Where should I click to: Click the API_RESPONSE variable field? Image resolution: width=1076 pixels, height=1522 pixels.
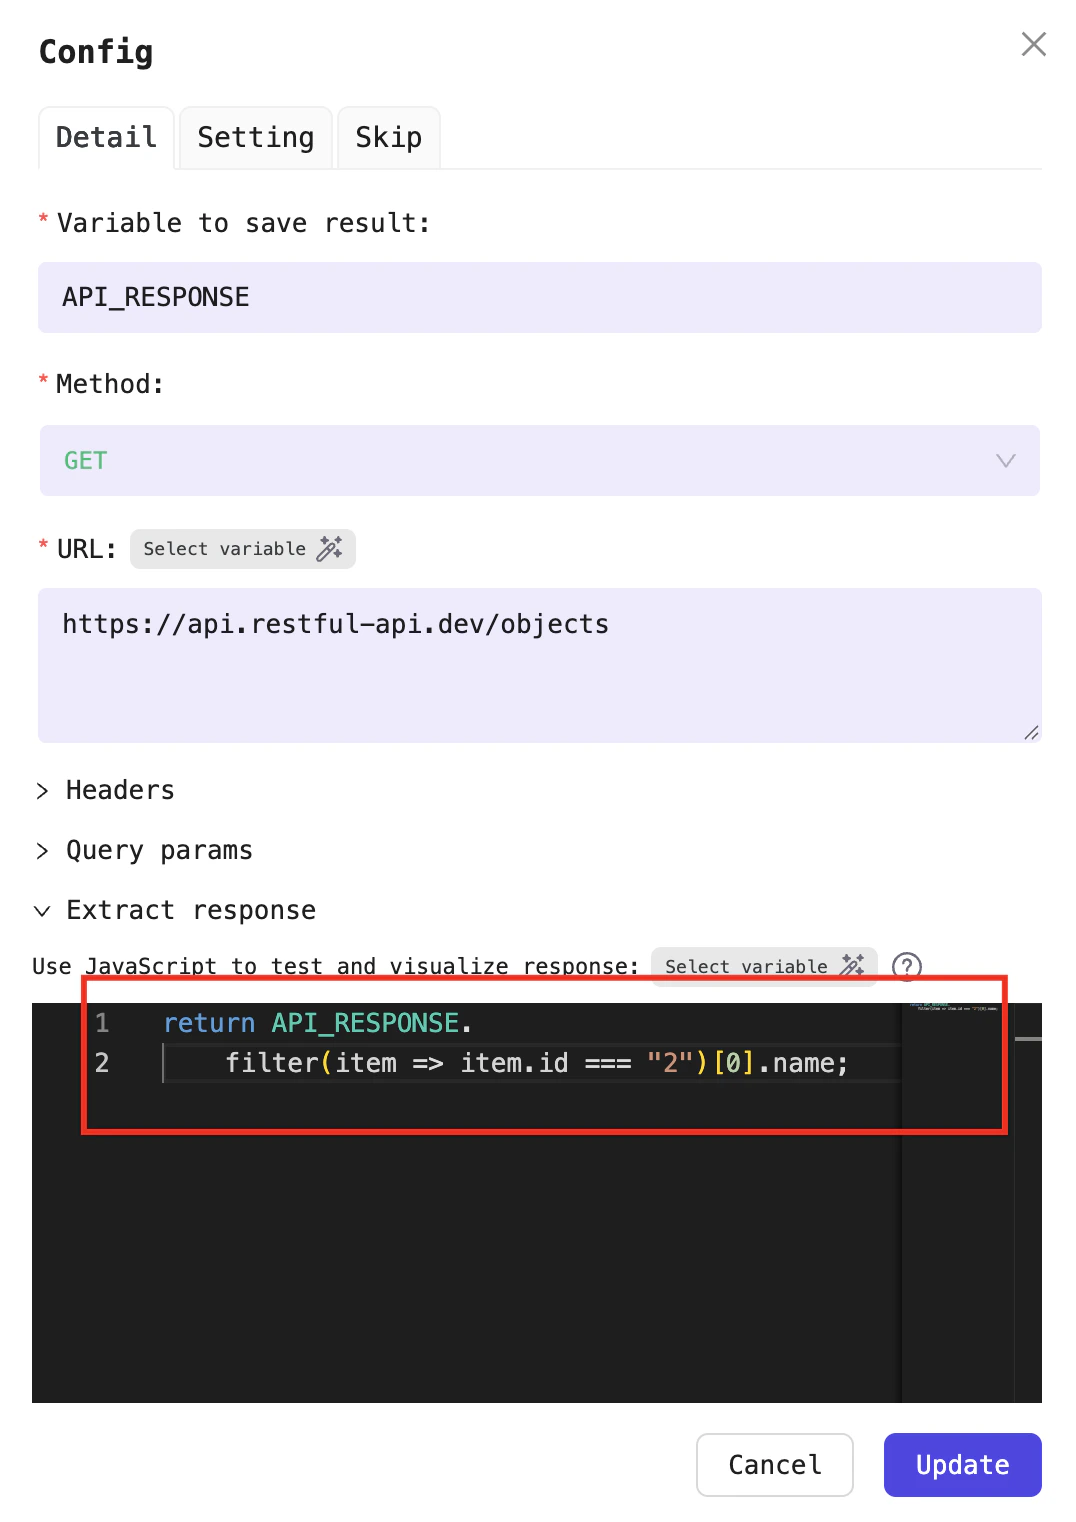click(x=539, y=297)
